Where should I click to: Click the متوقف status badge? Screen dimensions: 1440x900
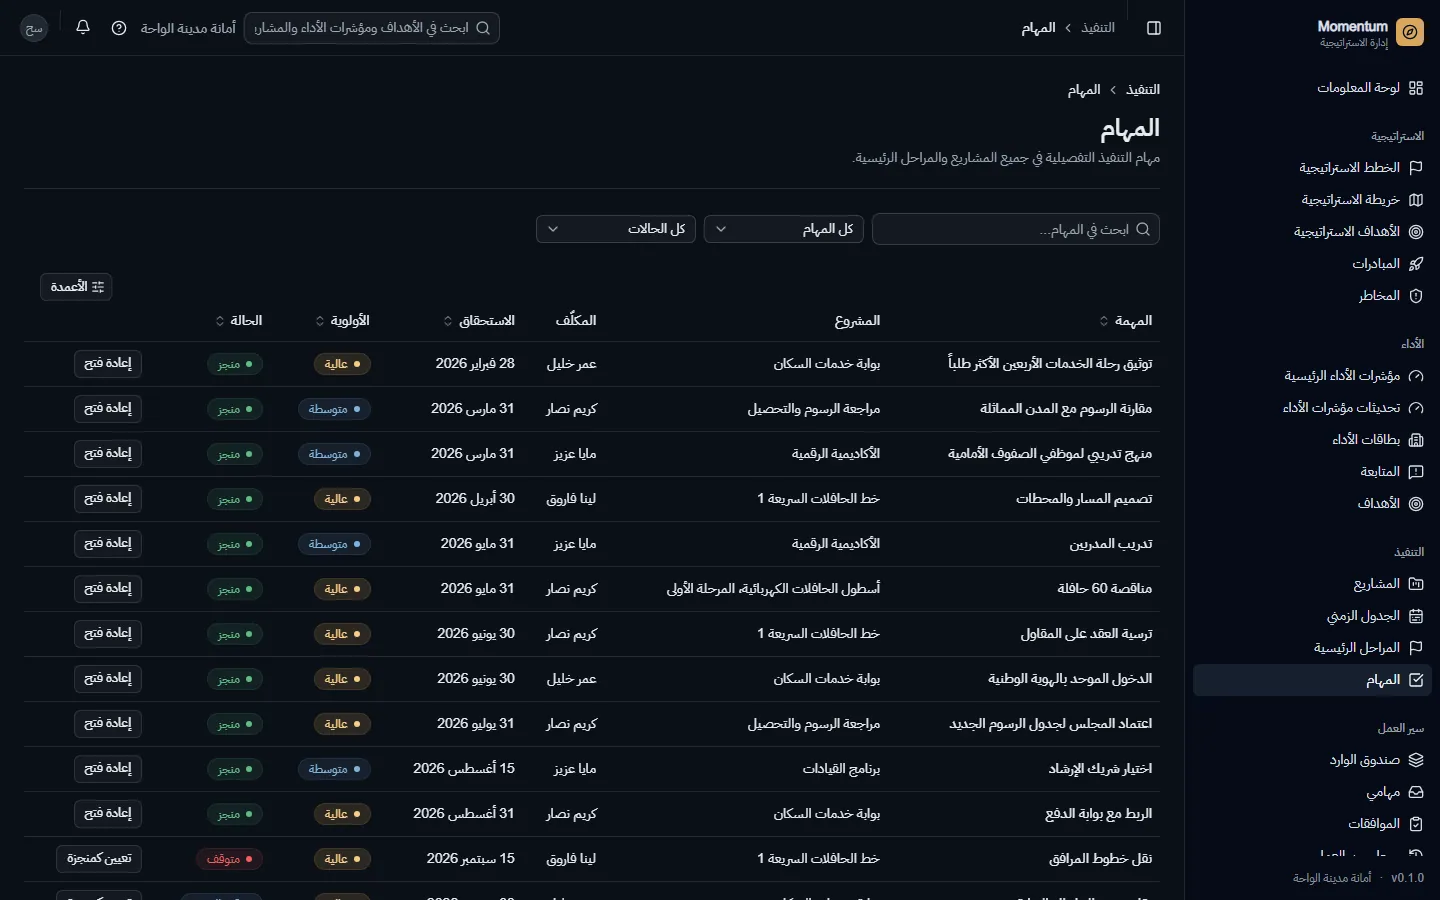pos(229,859)
